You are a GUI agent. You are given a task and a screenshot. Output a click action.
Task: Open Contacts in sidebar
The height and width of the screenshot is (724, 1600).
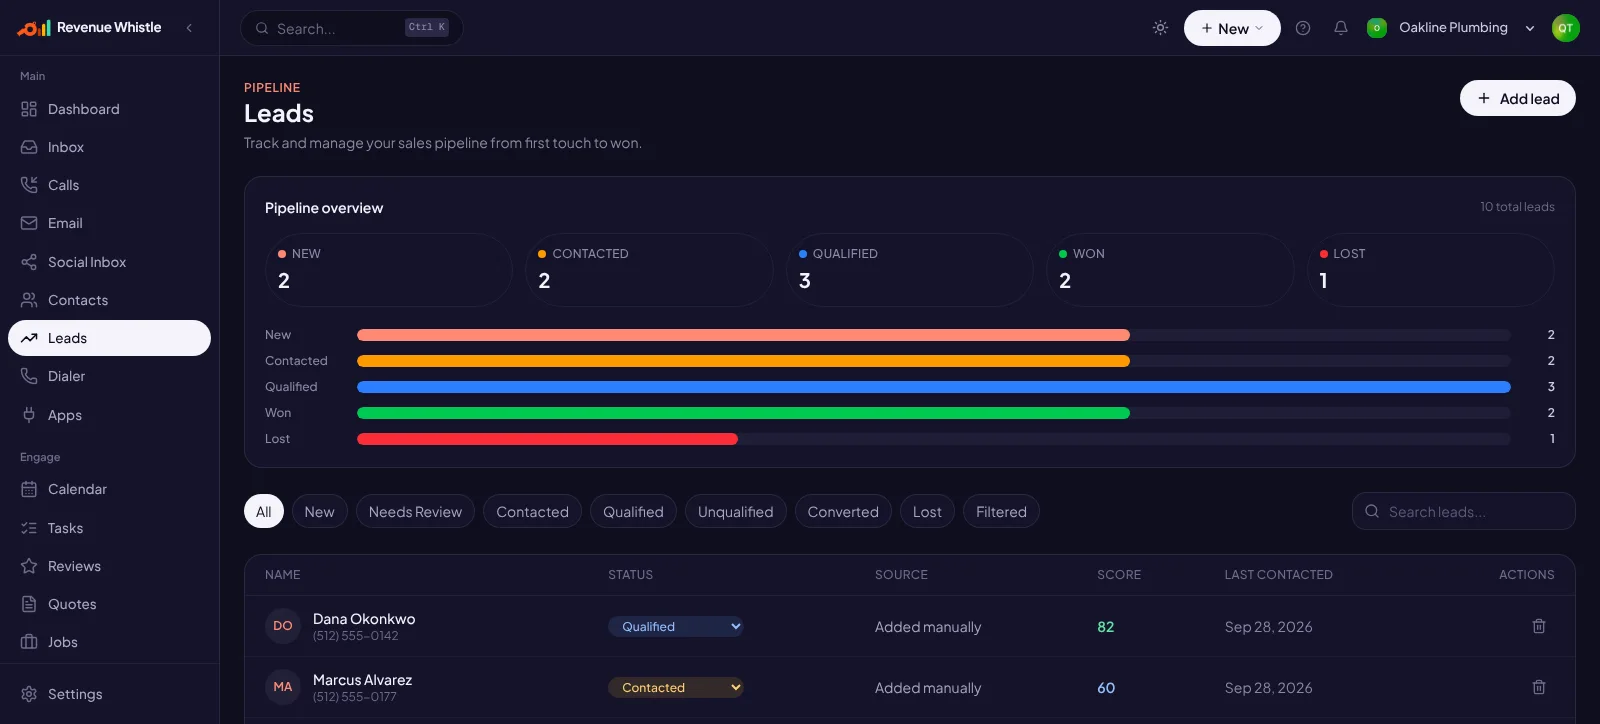click(x=109, y=300)
